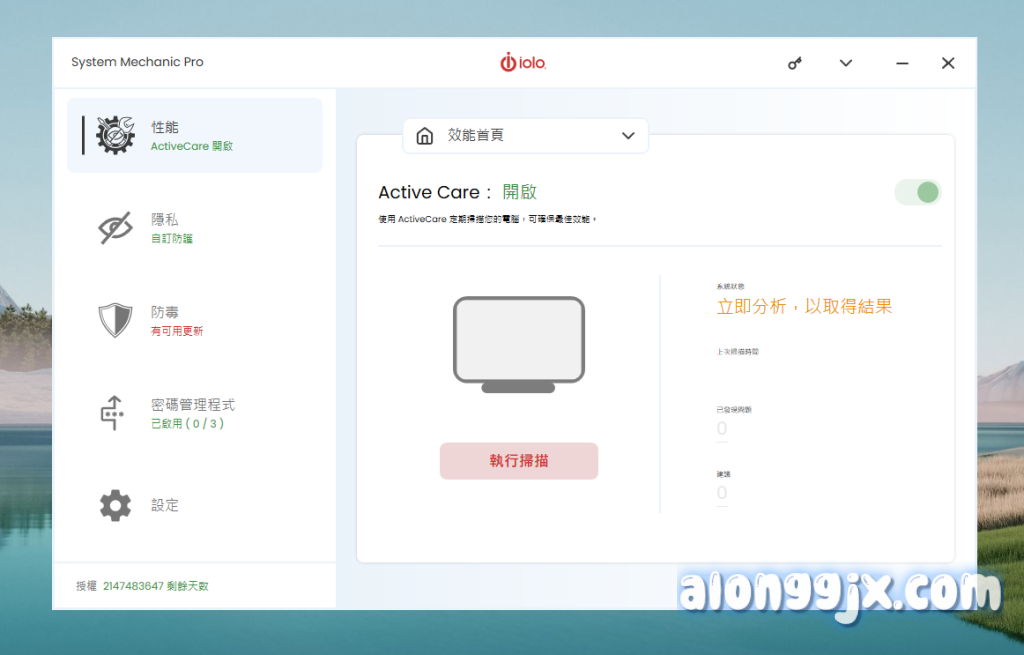Viewport: 1024px width, 655px height.
Task: Click the antivirus shield icon
Action: point(115,320)
